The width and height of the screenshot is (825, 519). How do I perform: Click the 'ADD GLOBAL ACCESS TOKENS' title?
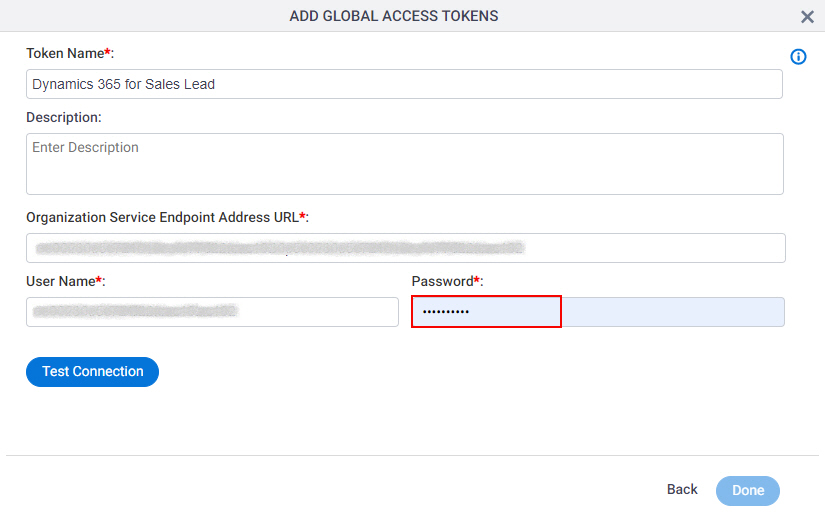pyautogui.click(x=394, y=16)
